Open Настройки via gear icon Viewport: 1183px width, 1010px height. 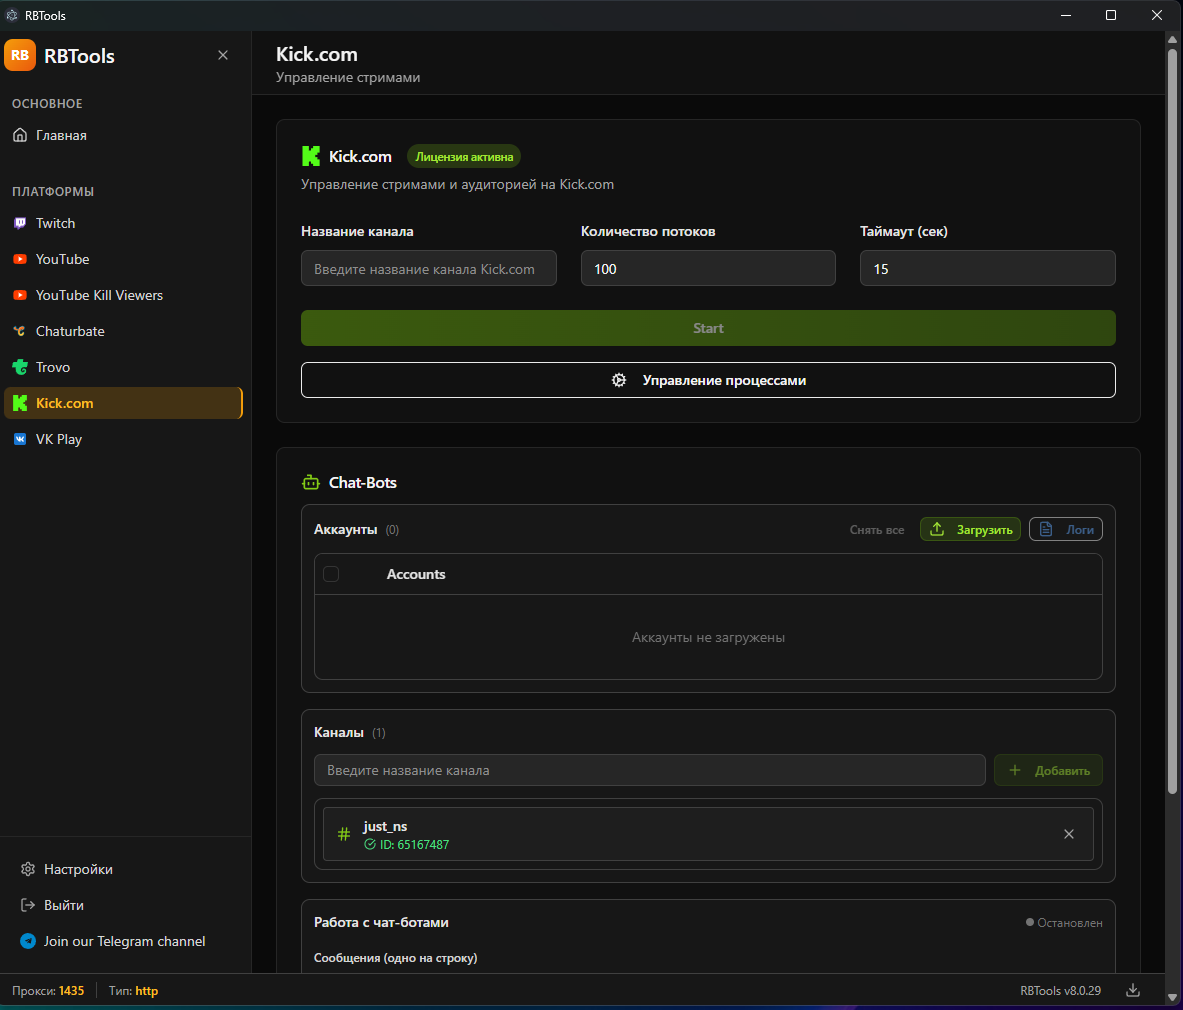[28, 869]
